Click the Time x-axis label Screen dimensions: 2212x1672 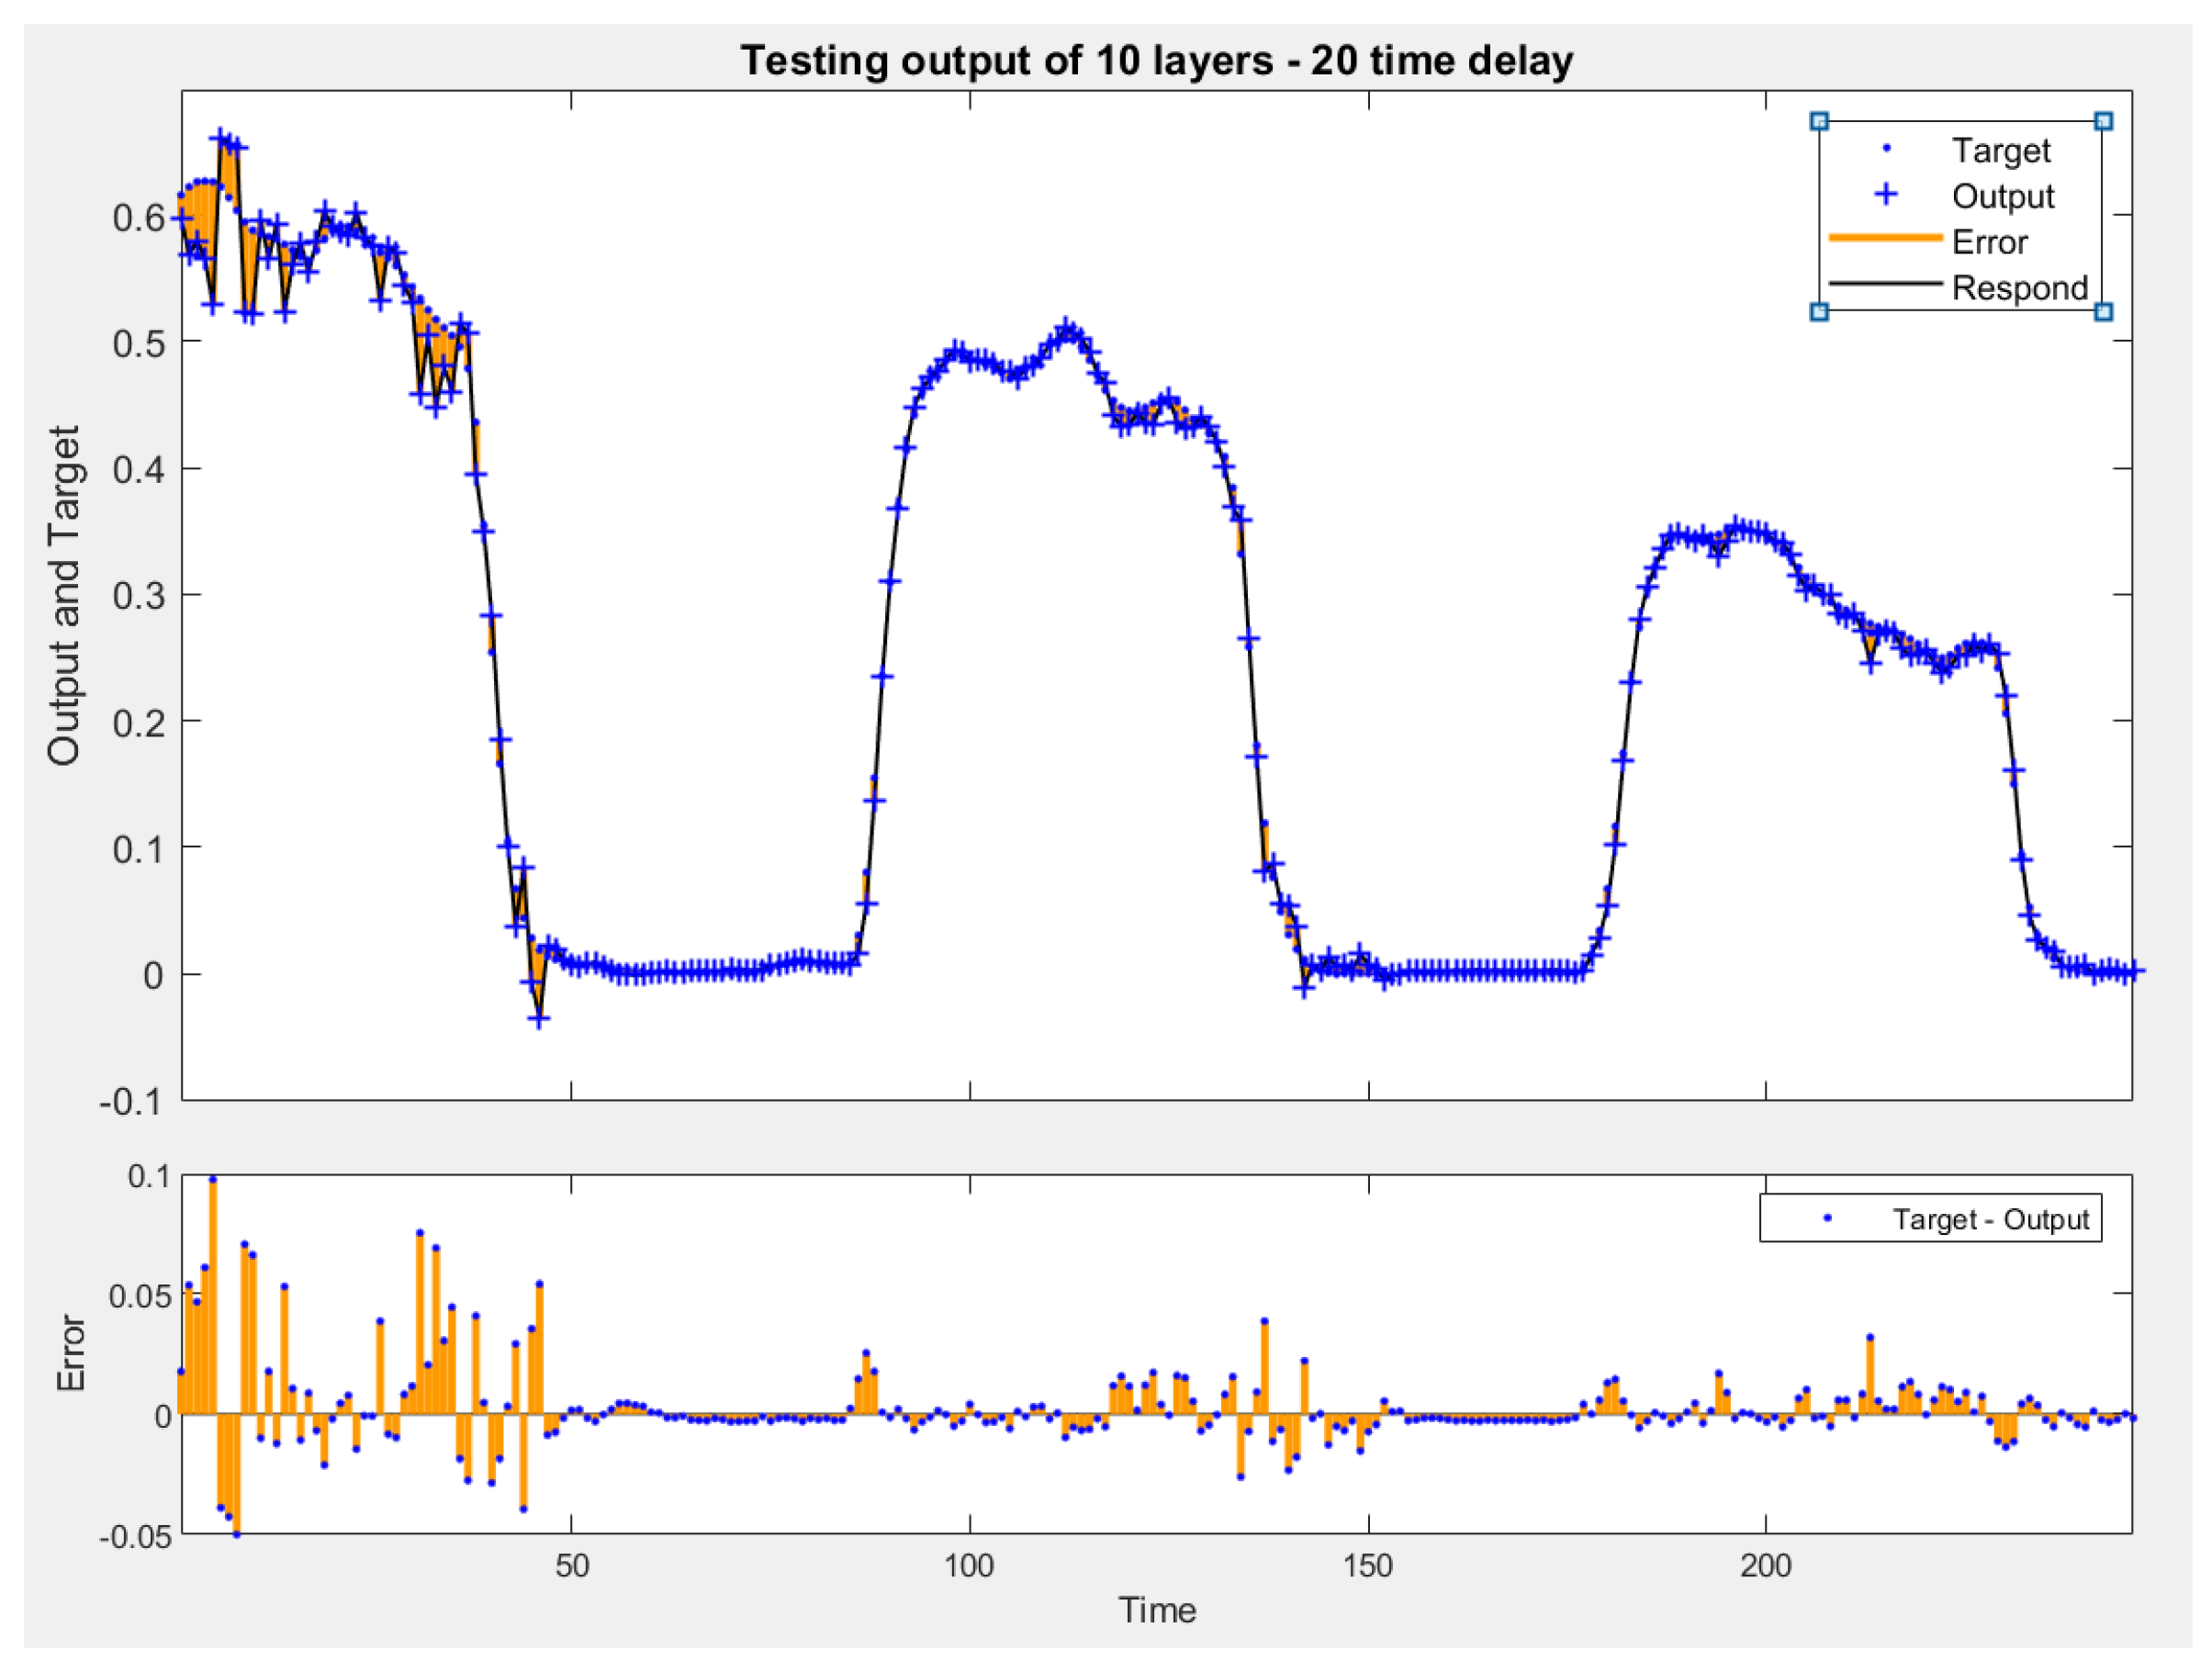click(x=1156, y=1610)
